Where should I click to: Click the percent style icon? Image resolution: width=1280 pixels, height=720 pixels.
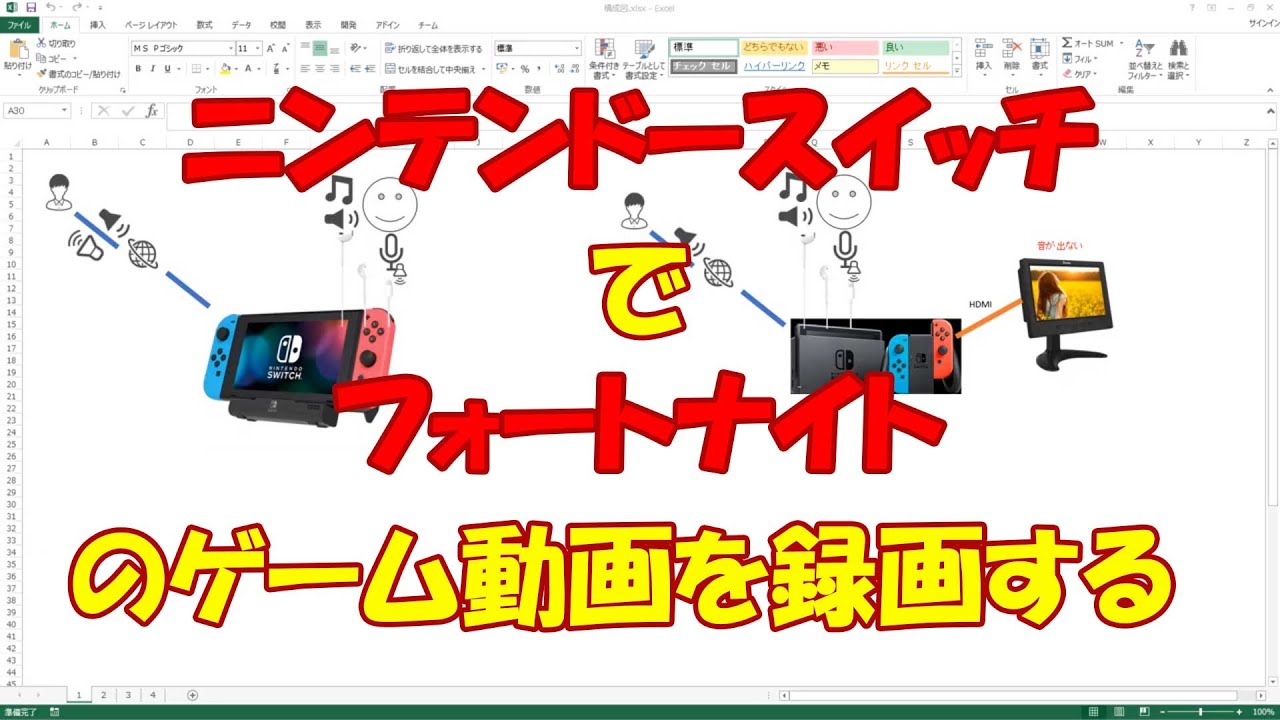pos(525,69)
